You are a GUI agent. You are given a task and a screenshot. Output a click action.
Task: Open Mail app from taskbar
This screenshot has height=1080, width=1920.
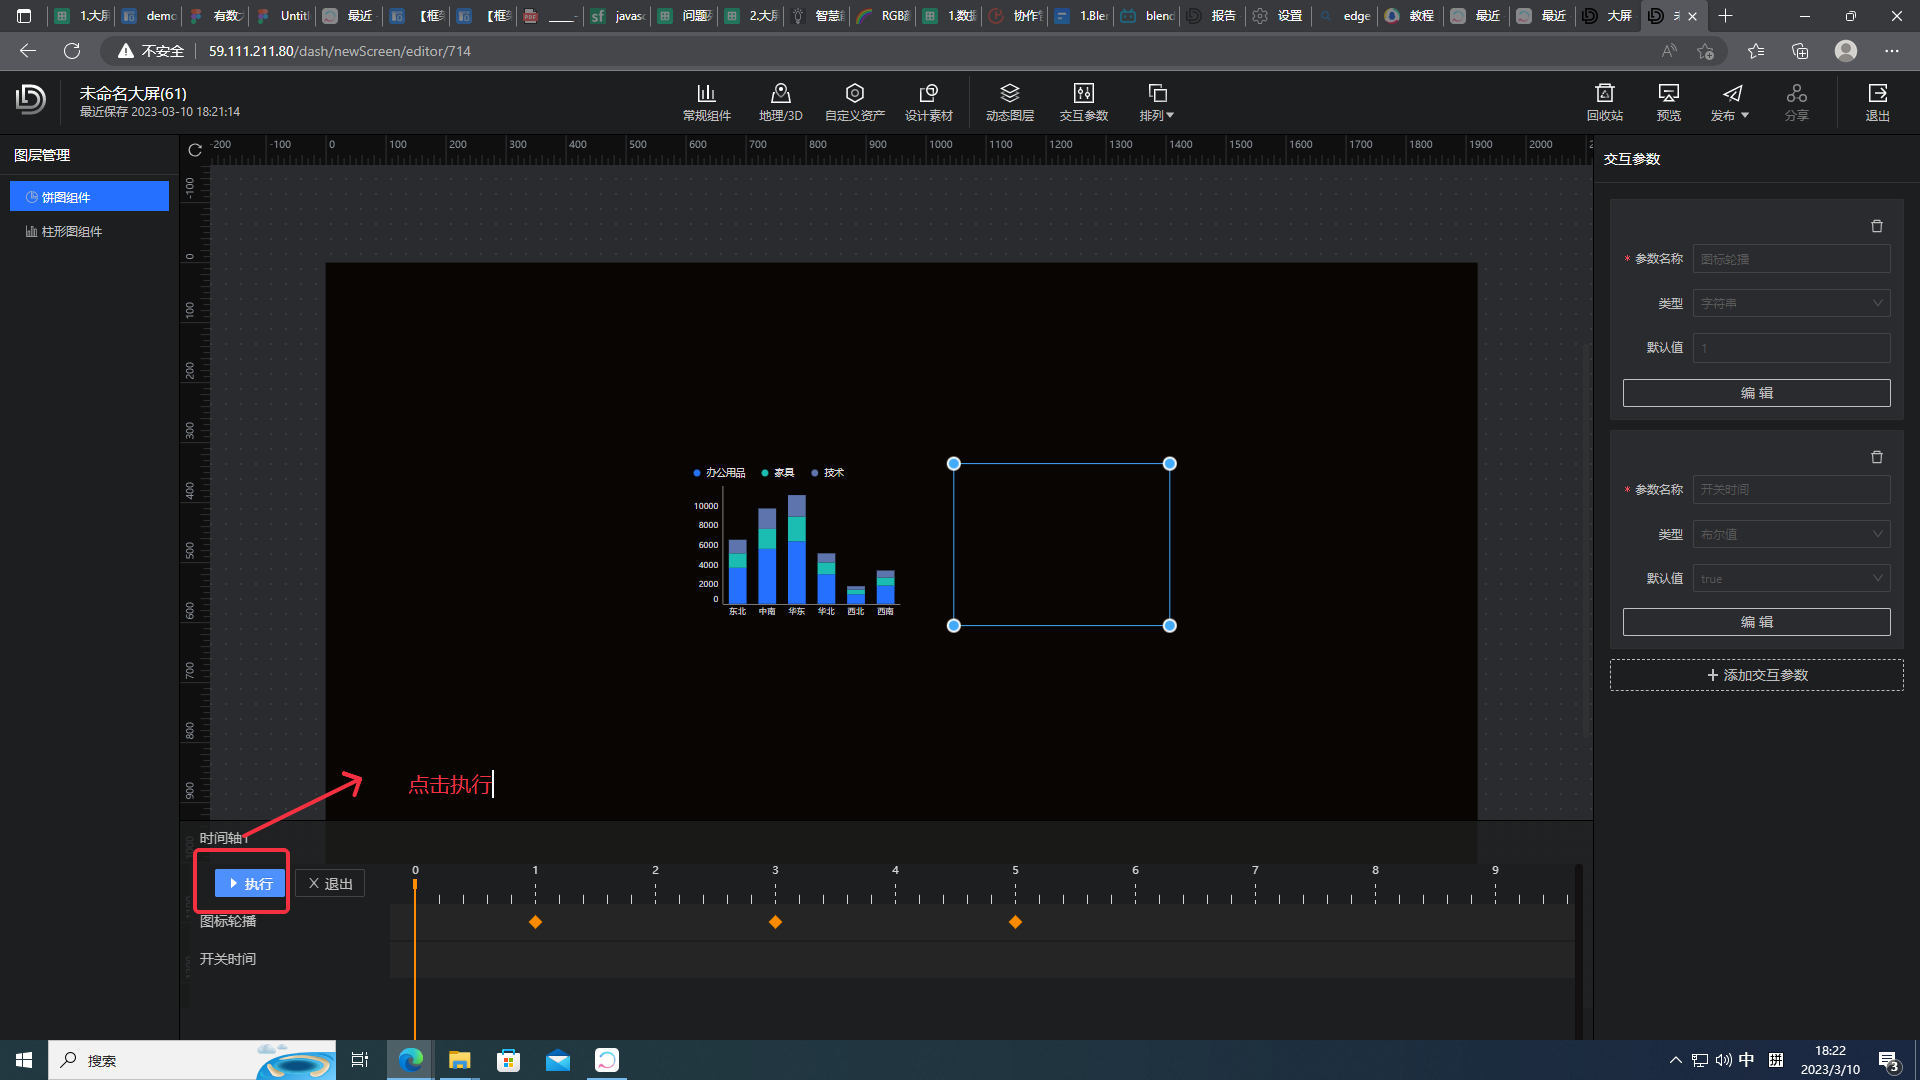pos(557,1060)
